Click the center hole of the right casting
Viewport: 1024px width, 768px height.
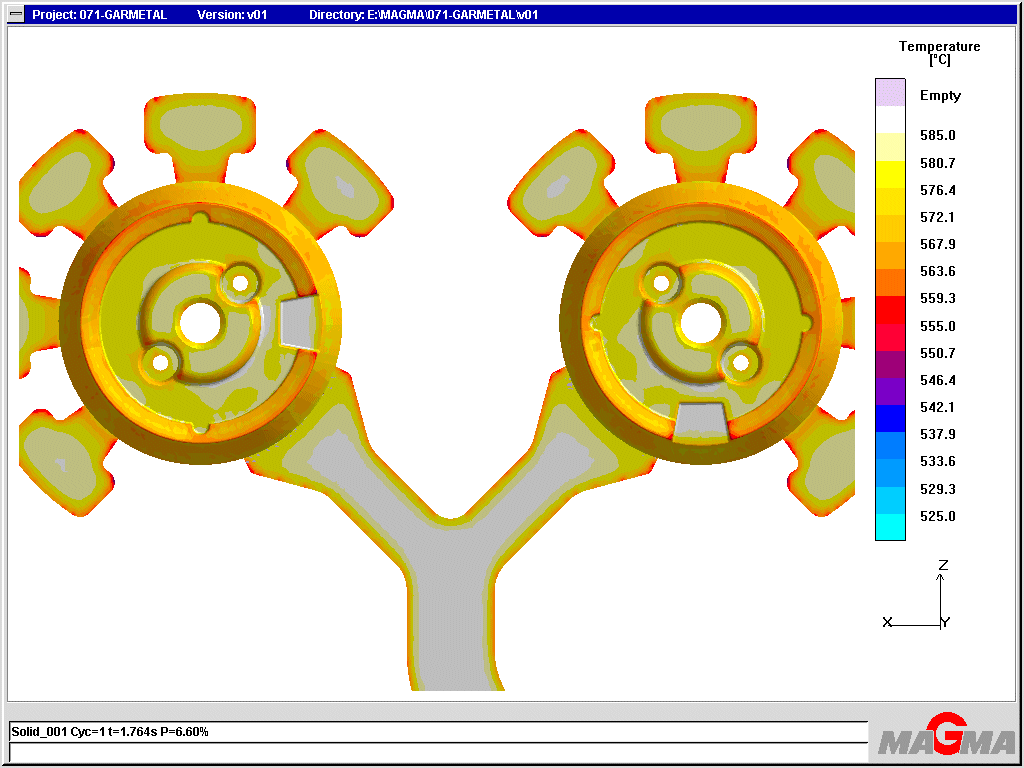[701, 322]
